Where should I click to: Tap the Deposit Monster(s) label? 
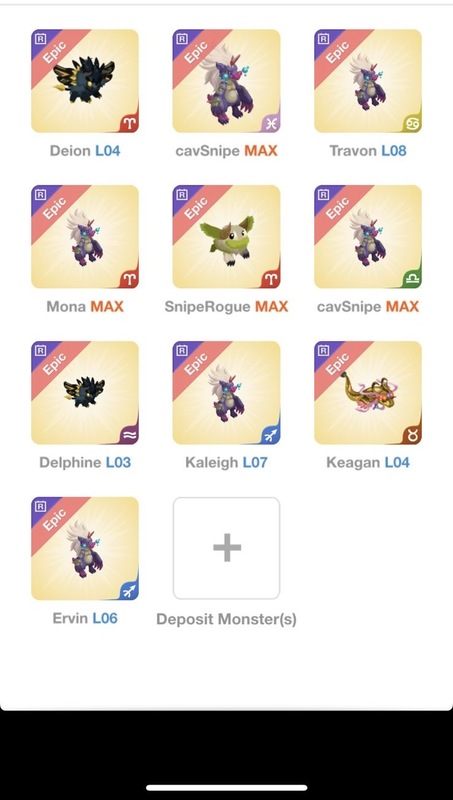click(x=226, y=619)
